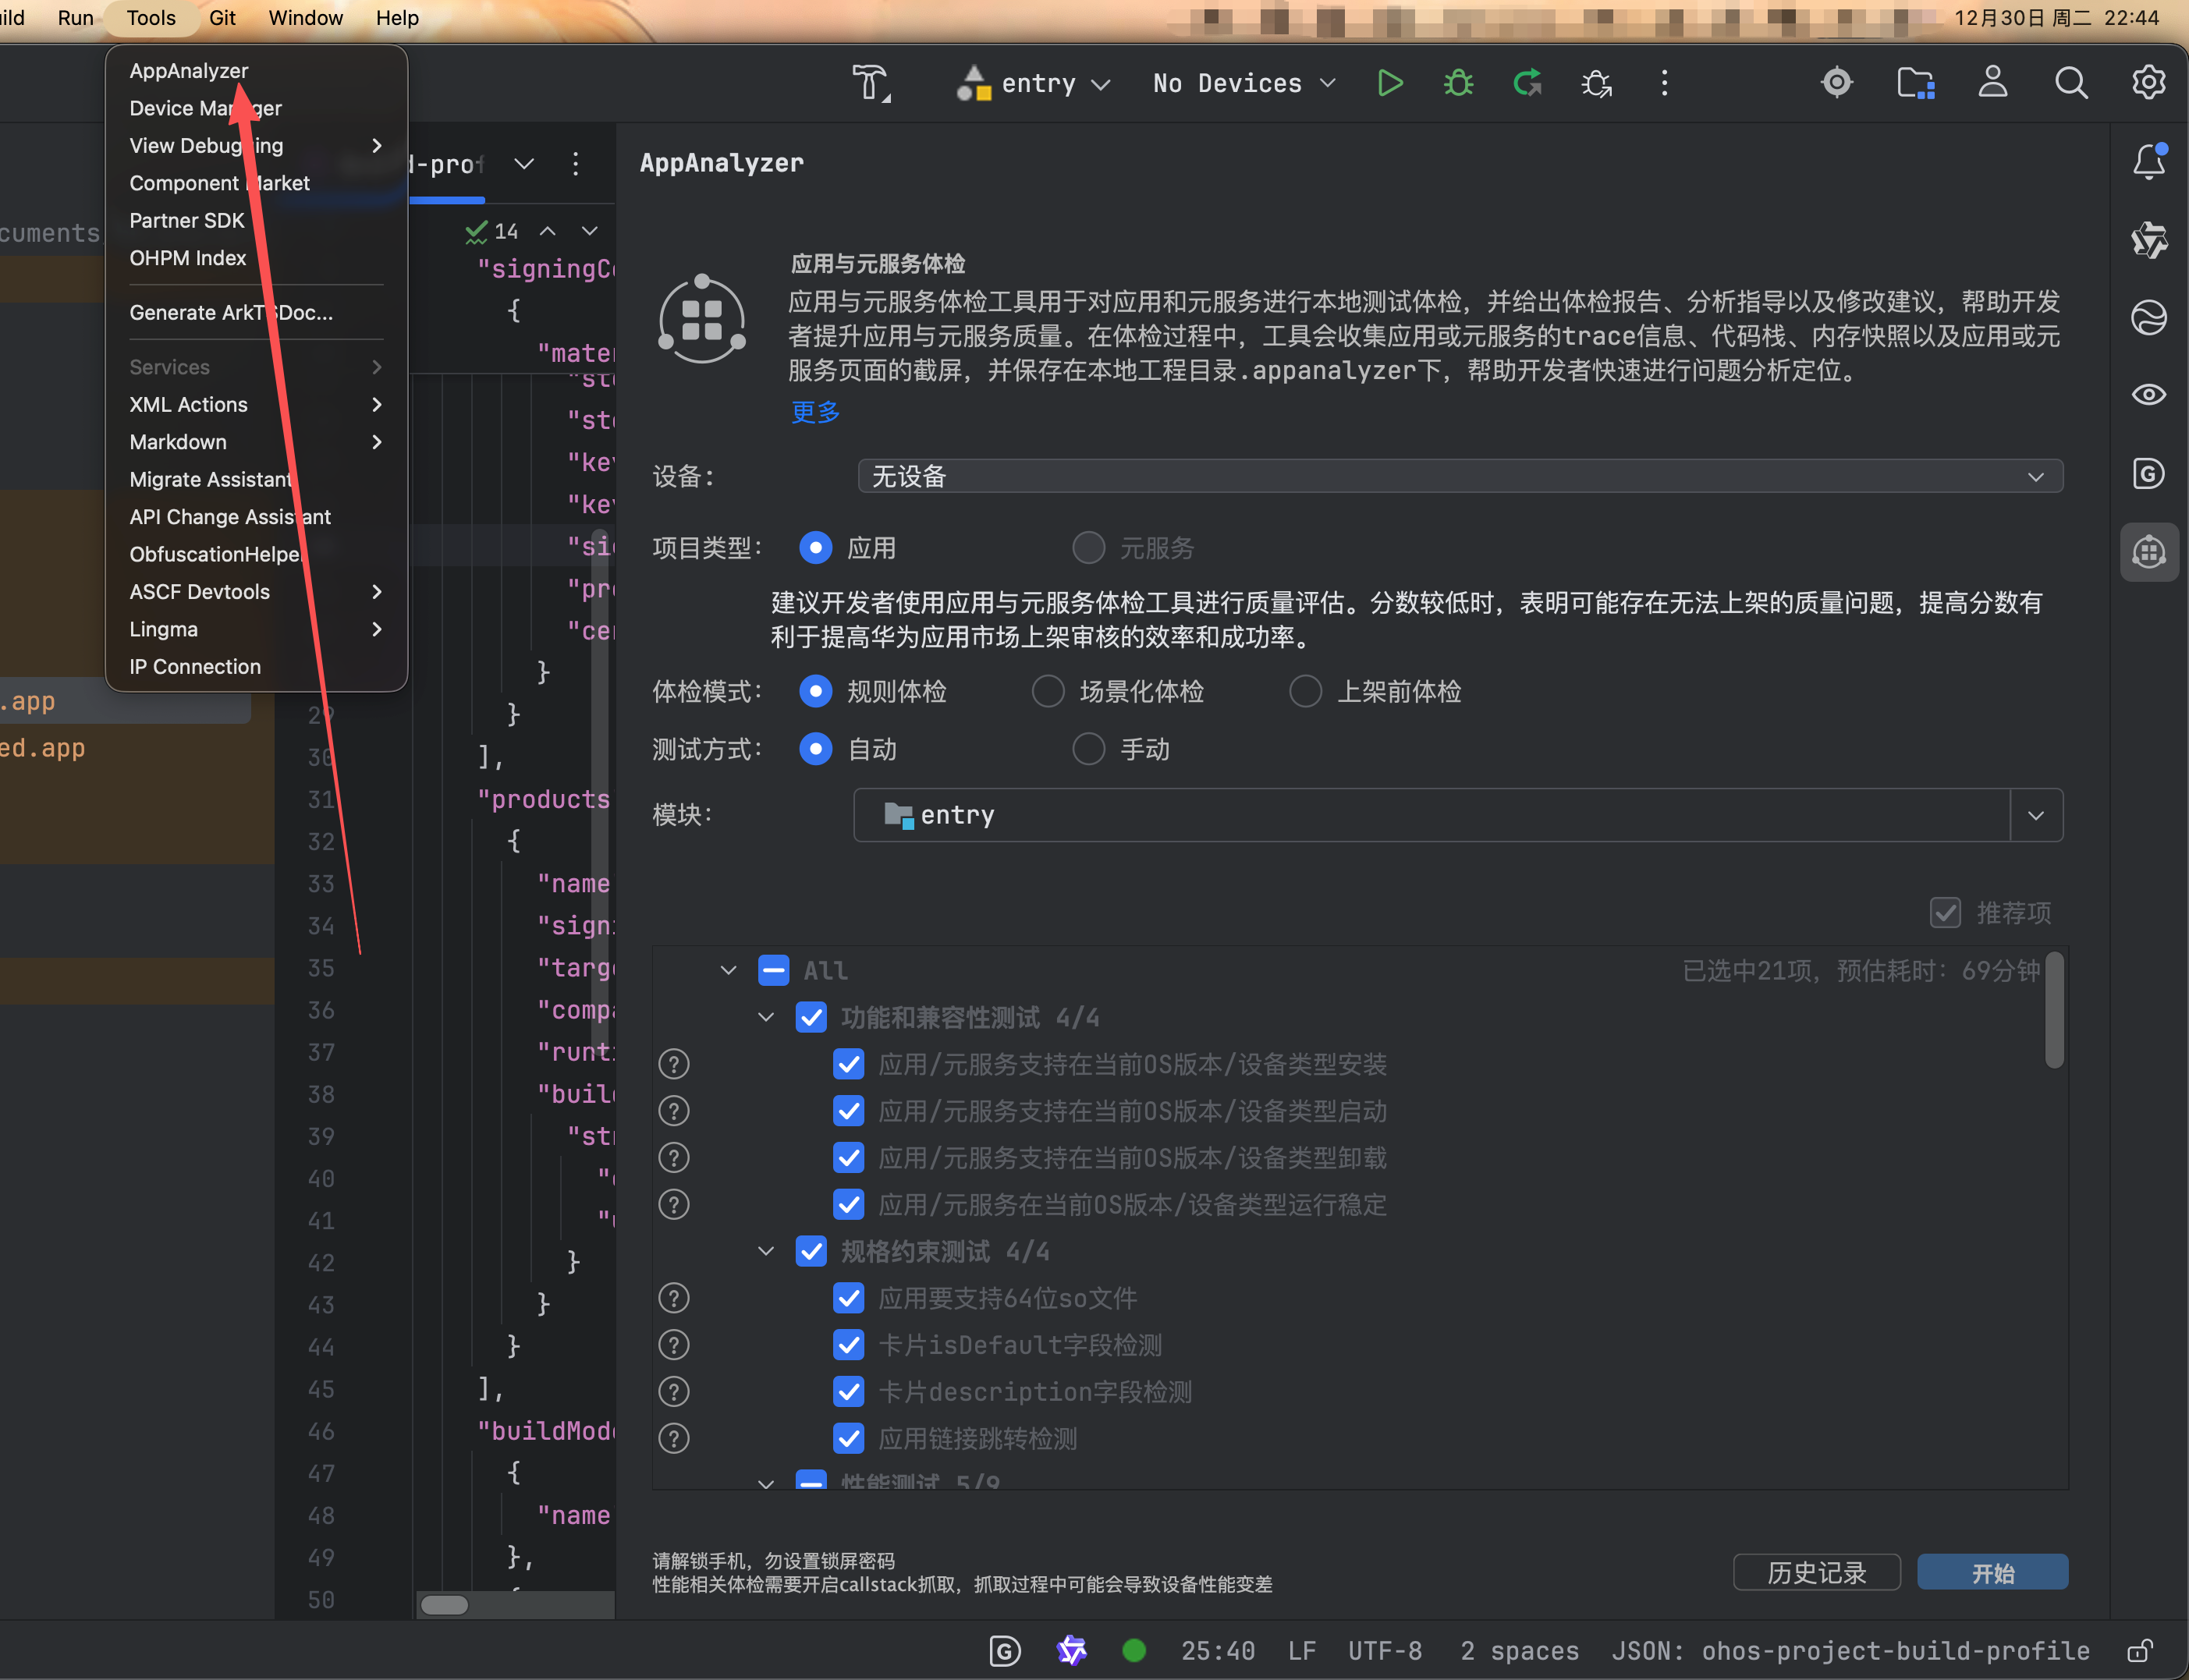Viewport: 2189px width, 1680px height.
Task: Click the G icon in status bar
Action: tap(1005, 1650)
